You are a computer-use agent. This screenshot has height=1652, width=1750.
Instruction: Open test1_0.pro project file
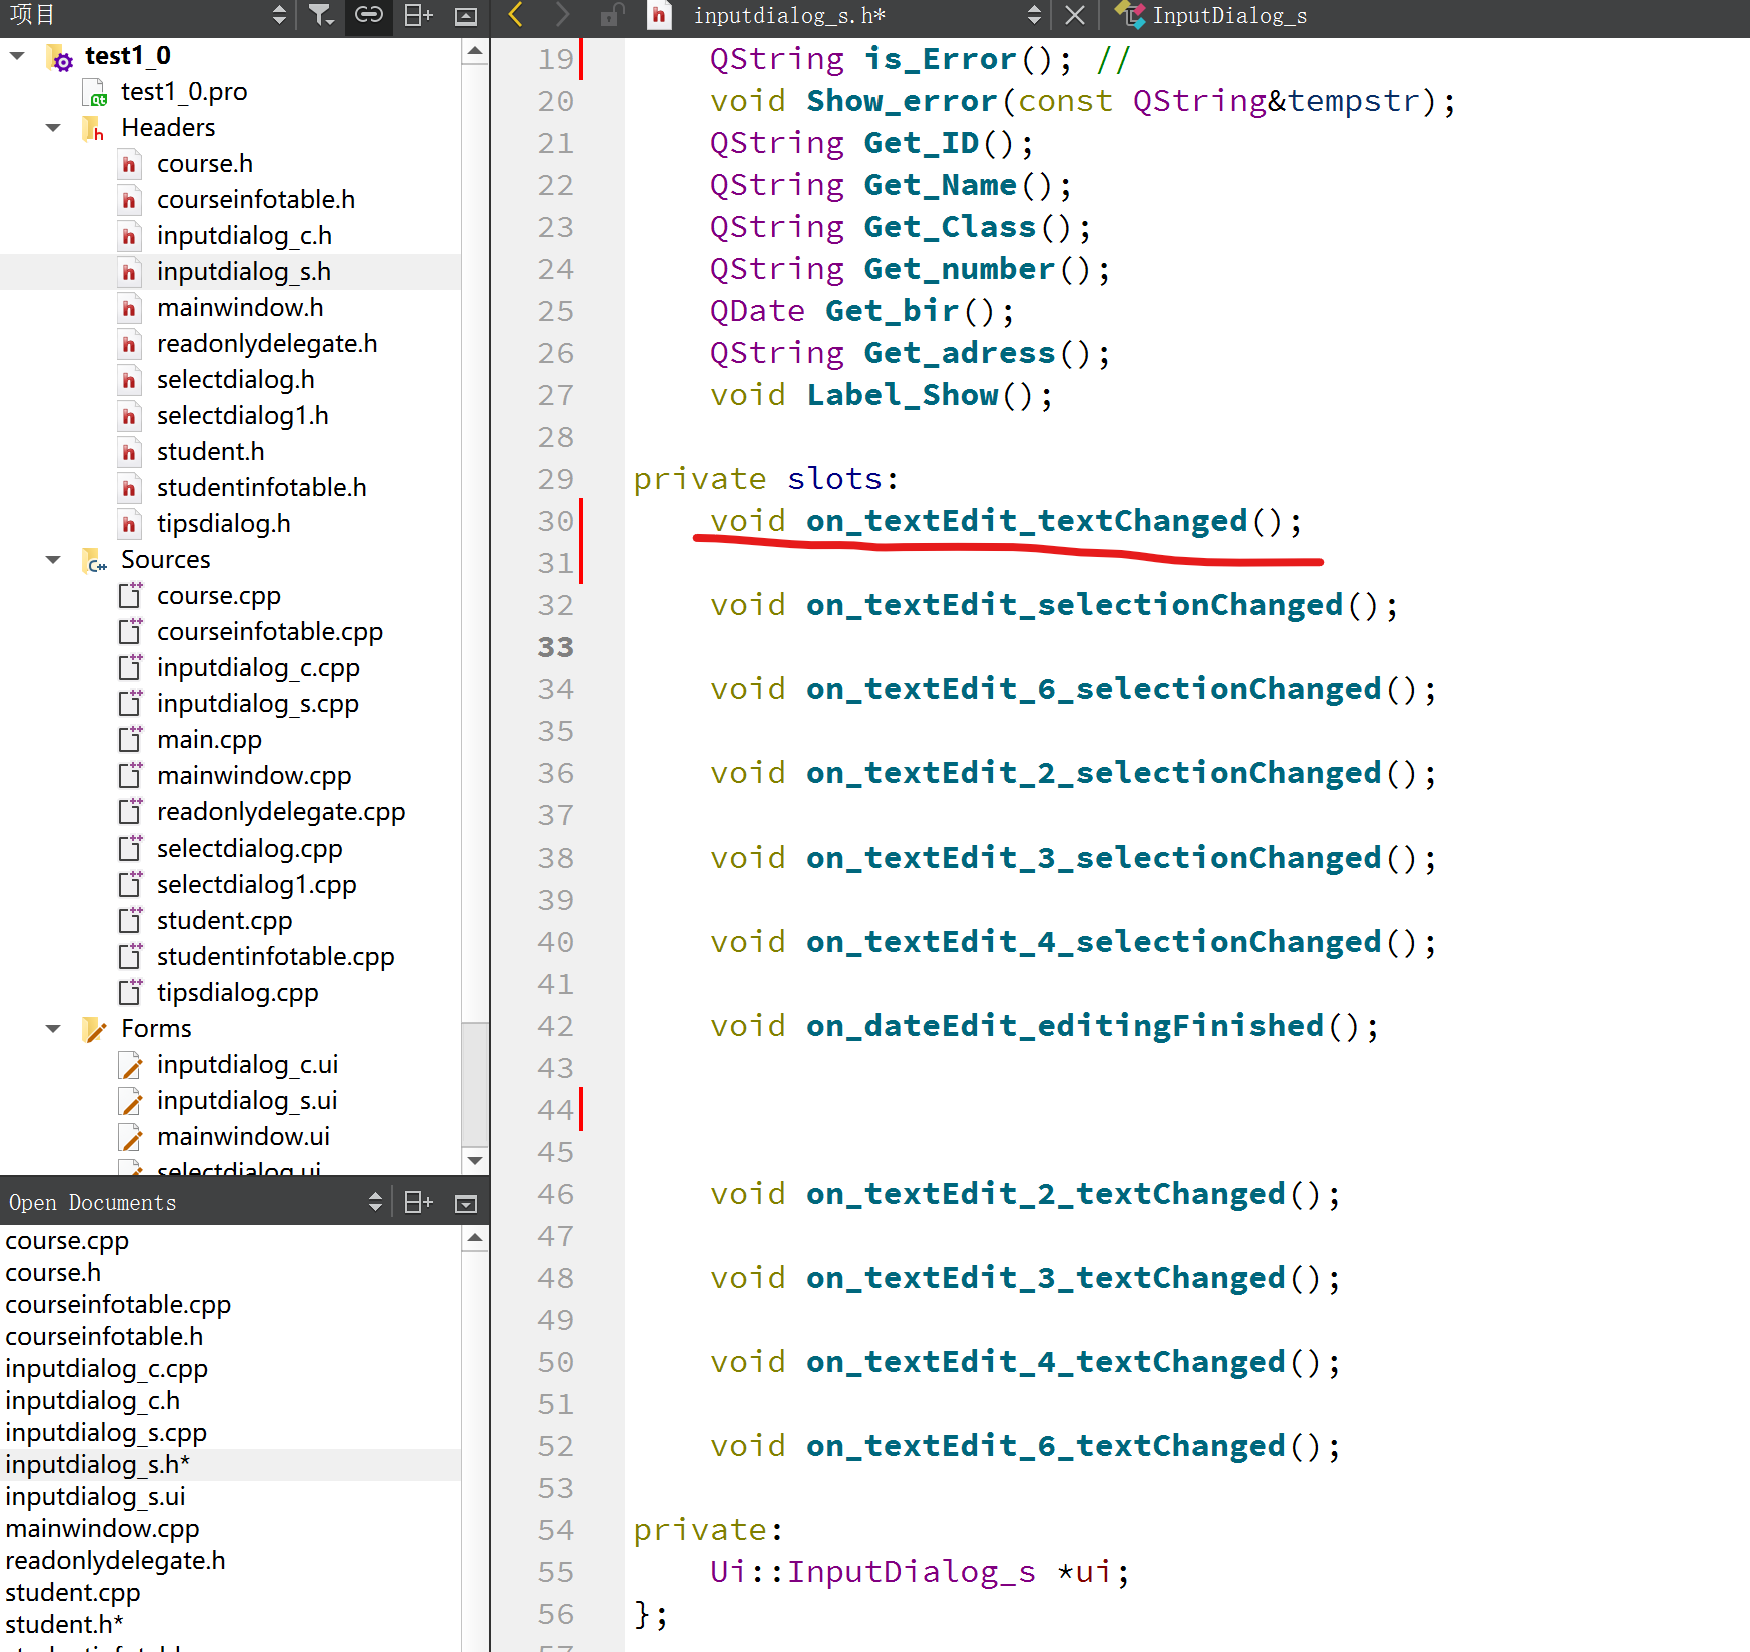click(x=184, y=92)
